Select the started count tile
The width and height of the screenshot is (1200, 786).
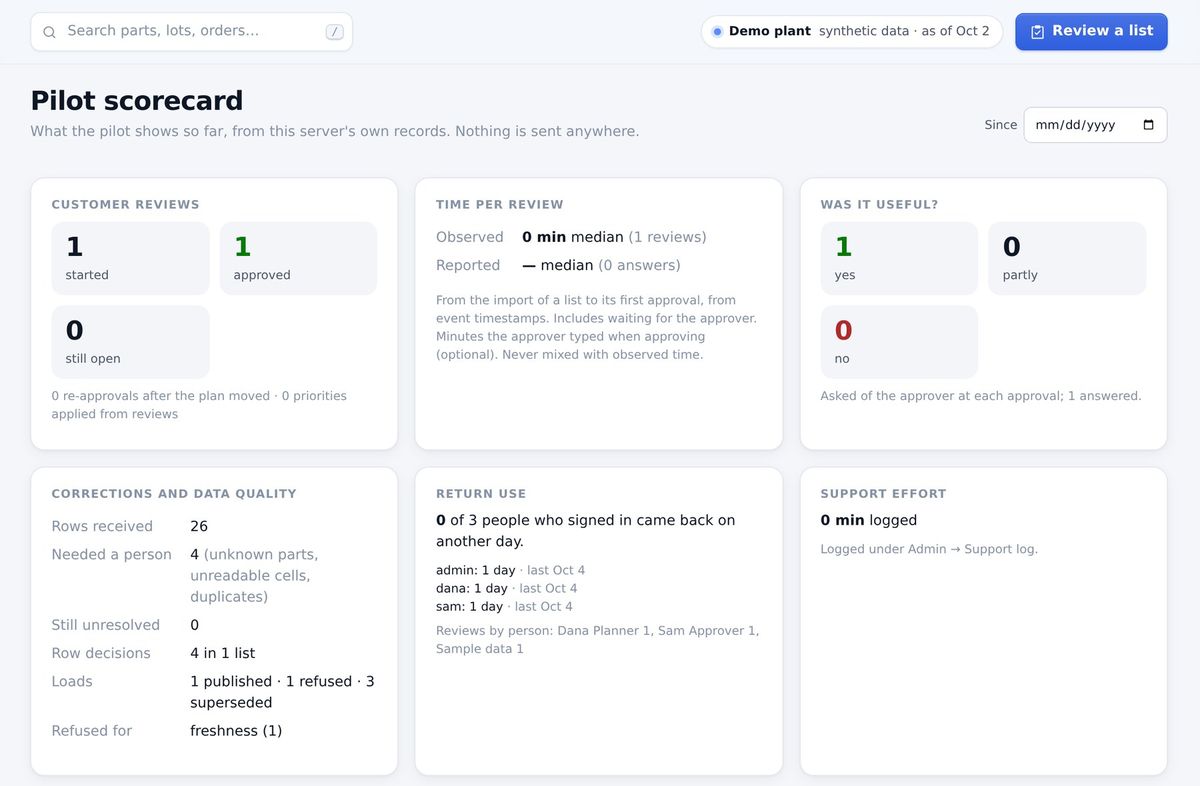point(130,258)
